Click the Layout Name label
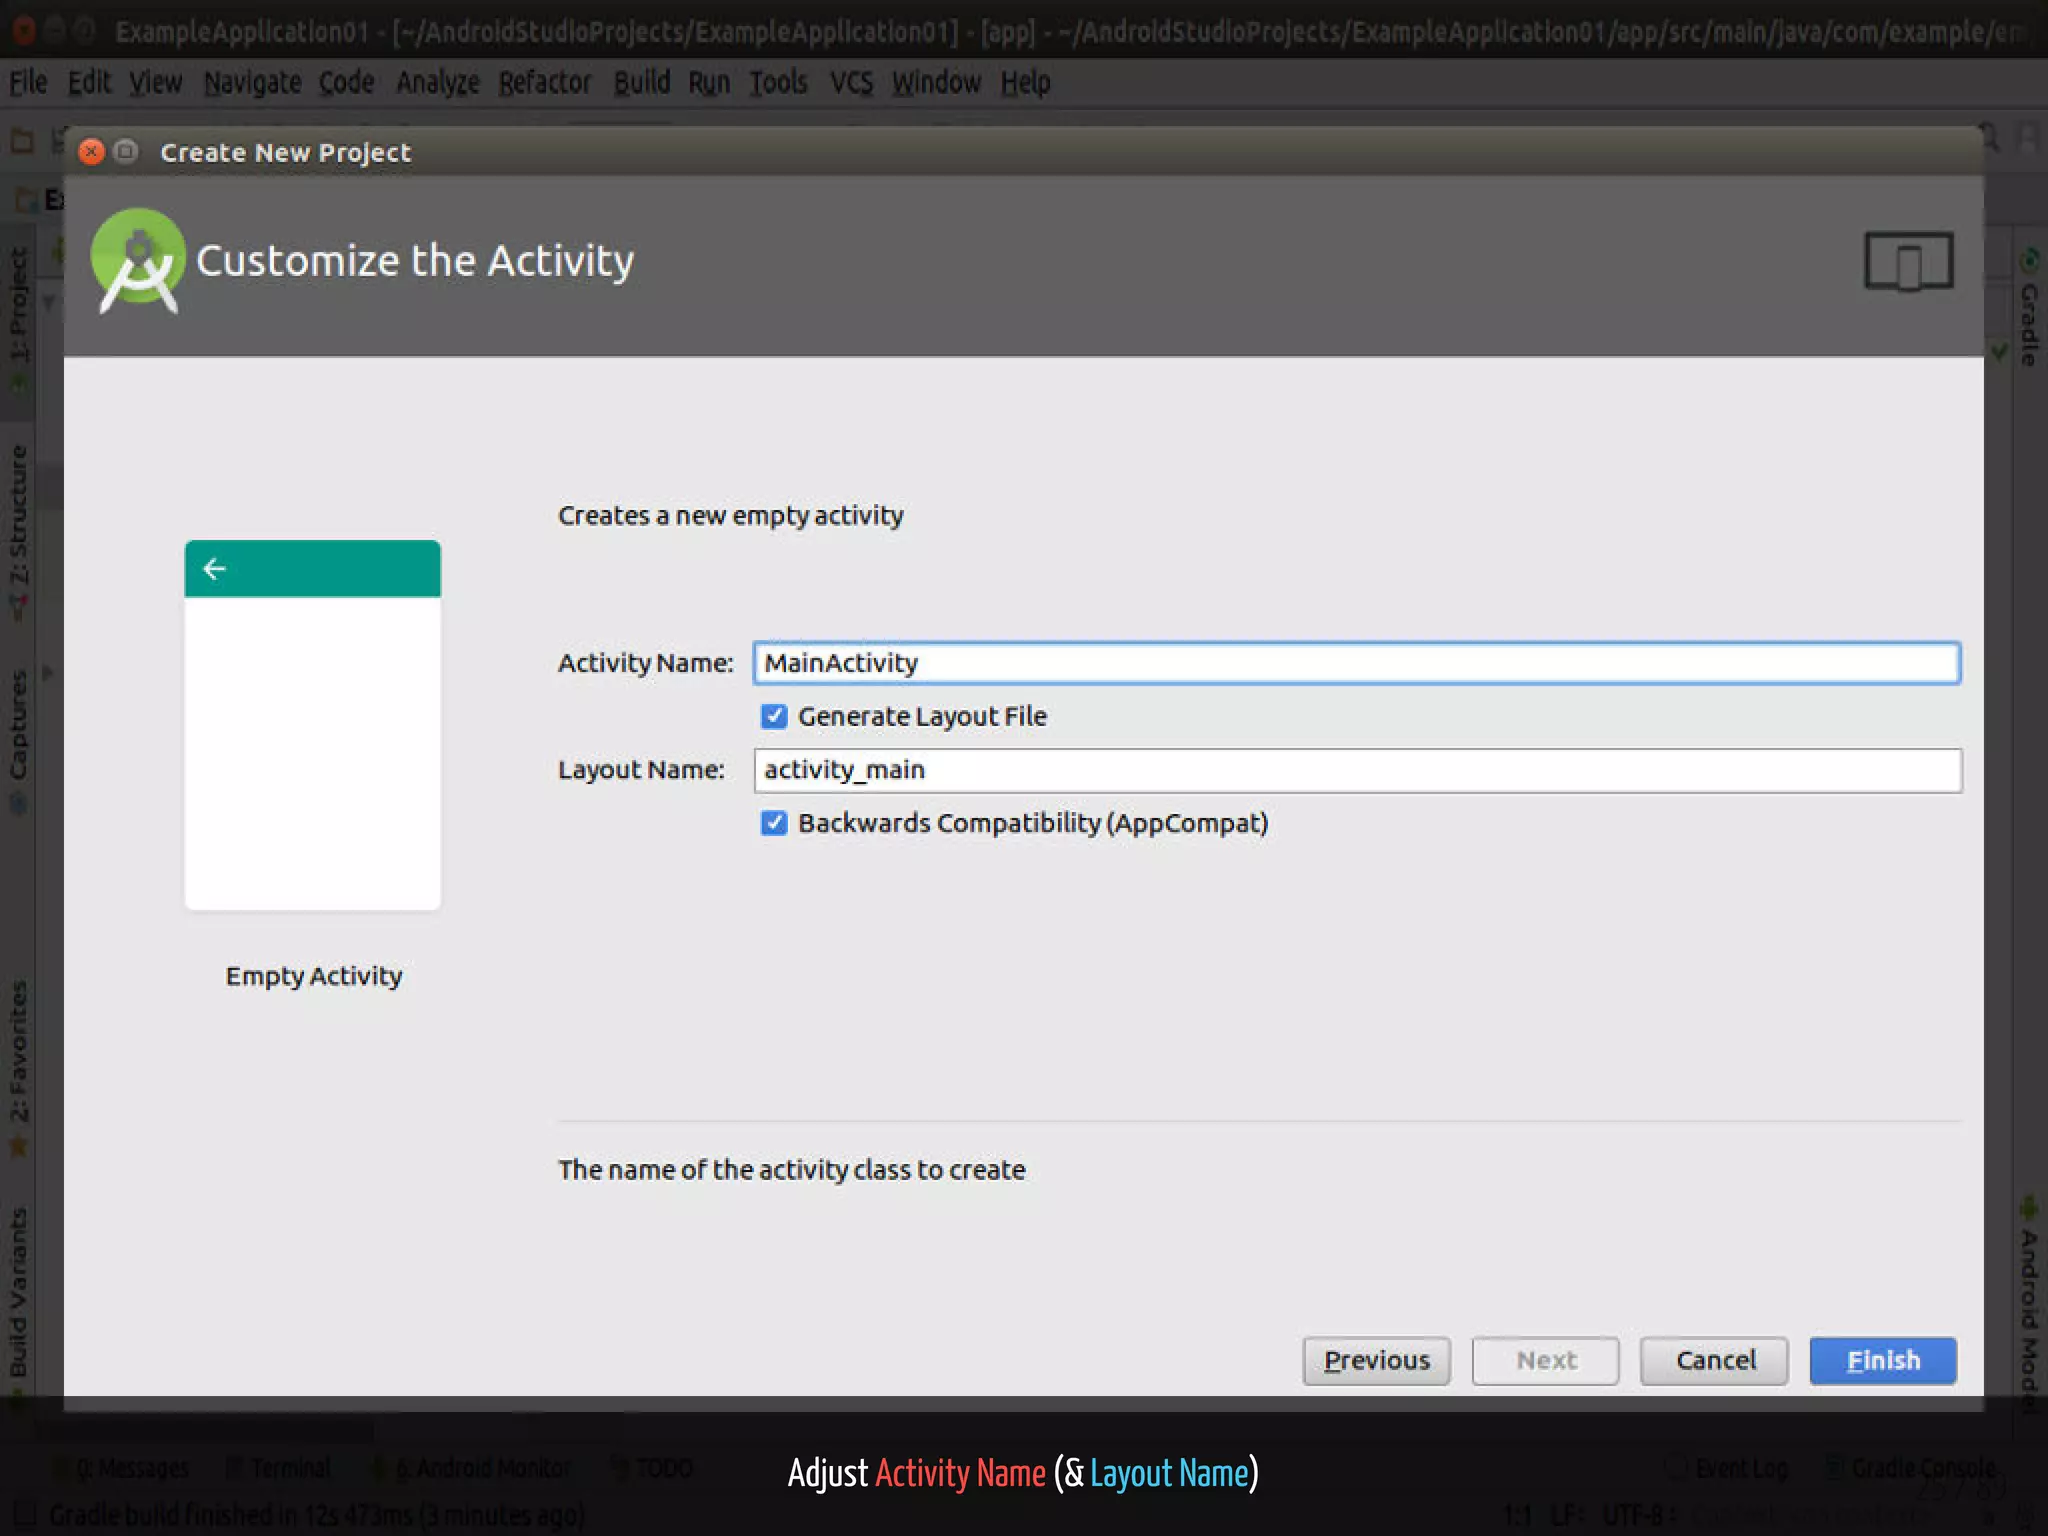Viewport: 2048px width, 1536px height. 641,769
